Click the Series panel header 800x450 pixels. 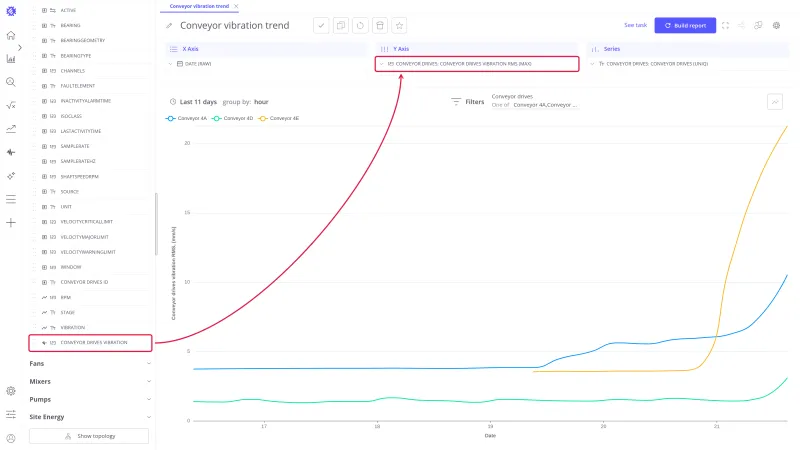(x=688, y=49)
